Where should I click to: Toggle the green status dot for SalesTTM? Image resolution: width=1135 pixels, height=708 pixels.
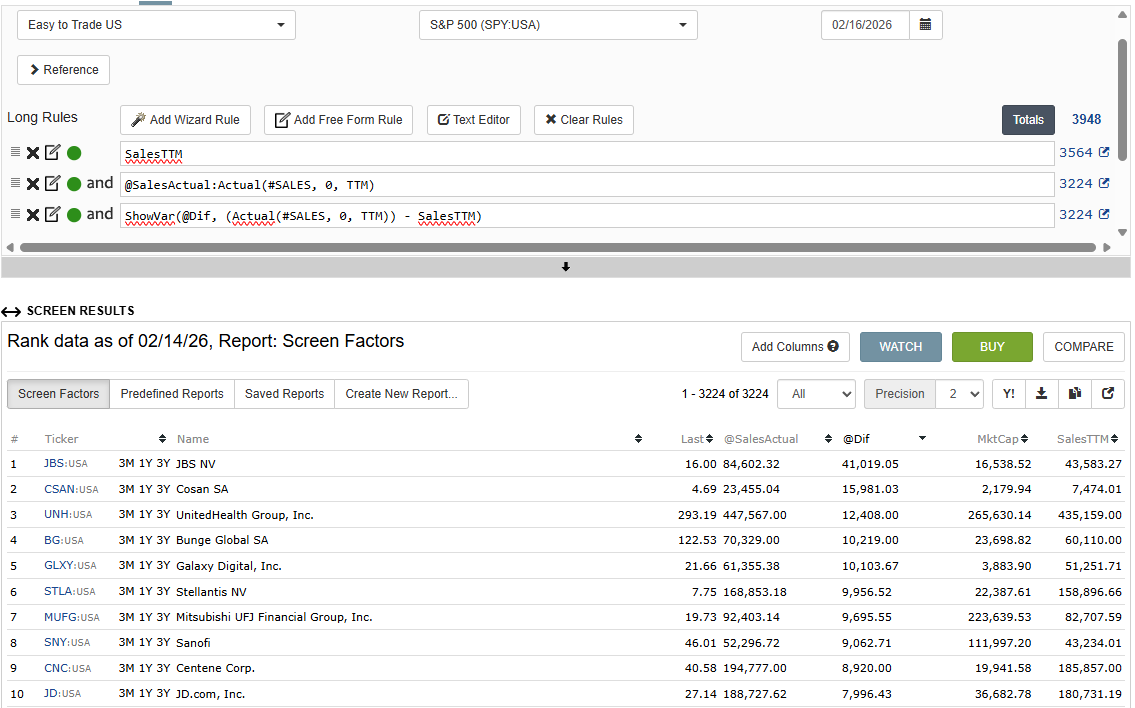tap(74, 154)
